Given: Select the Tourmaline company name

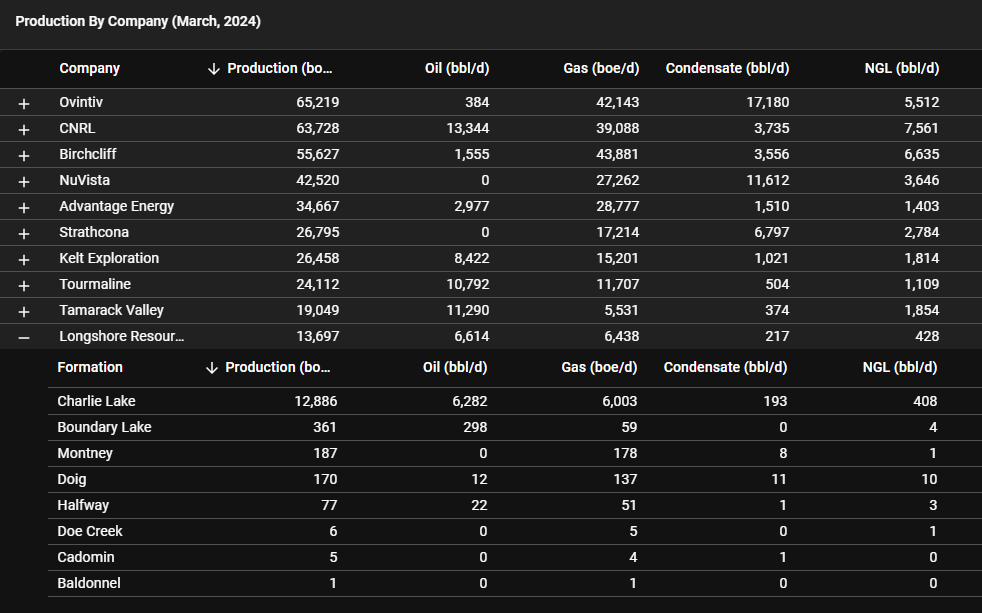Looking at the screenshot, I should click(x=95, y=284).
